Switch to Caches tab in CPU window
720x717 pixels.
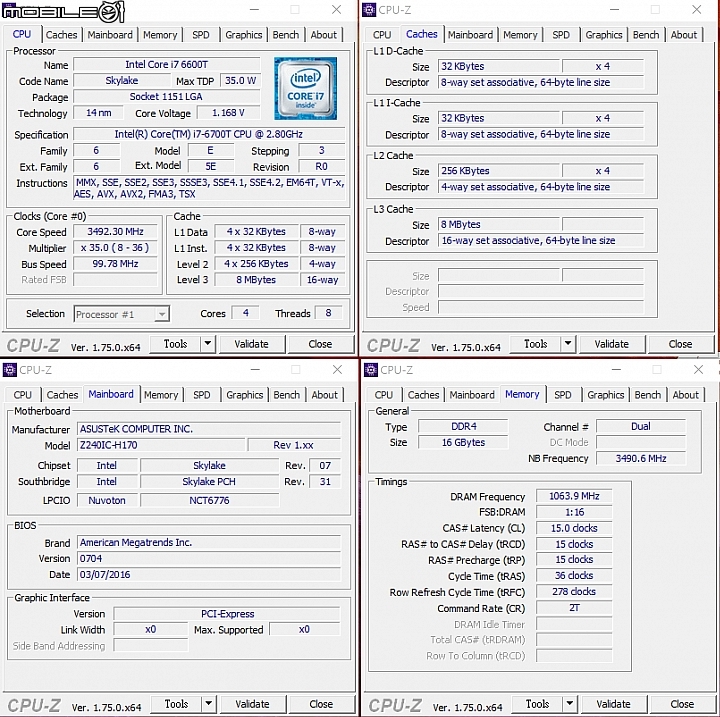pyautogui.click(x=62, y=35)
